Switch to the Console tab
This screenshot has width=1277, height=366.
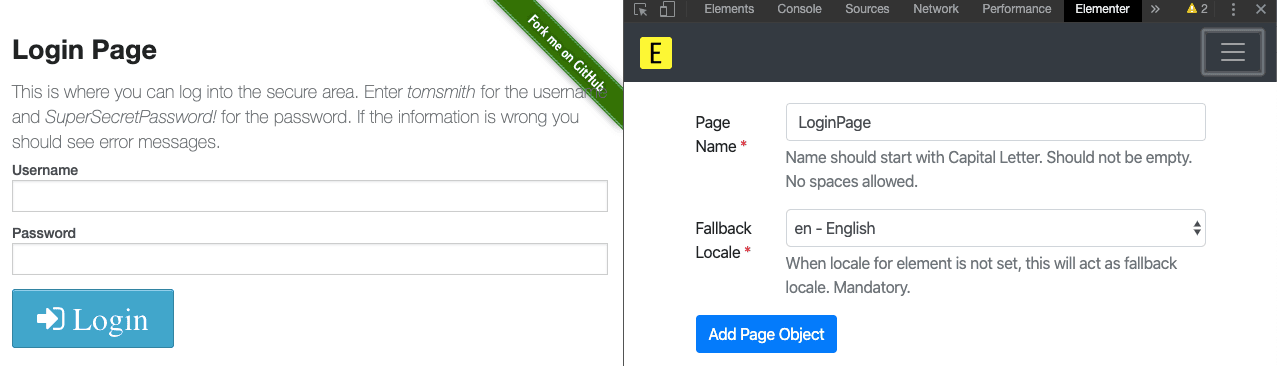click(799, 9)
